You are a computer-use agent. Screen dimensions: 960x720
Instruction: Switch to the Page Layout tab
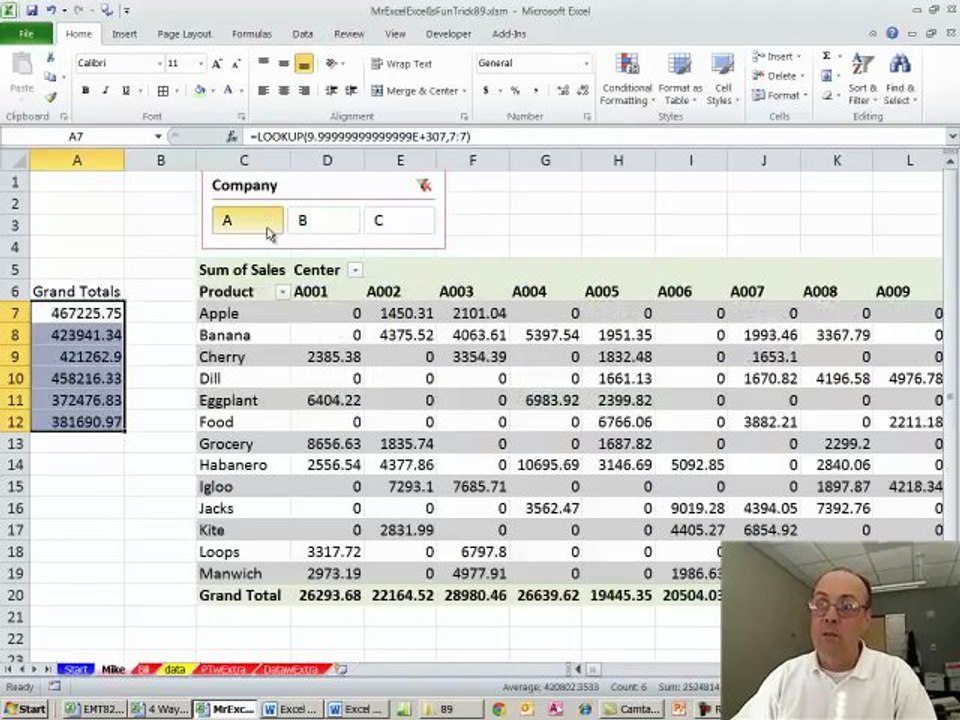click(184, 34)
